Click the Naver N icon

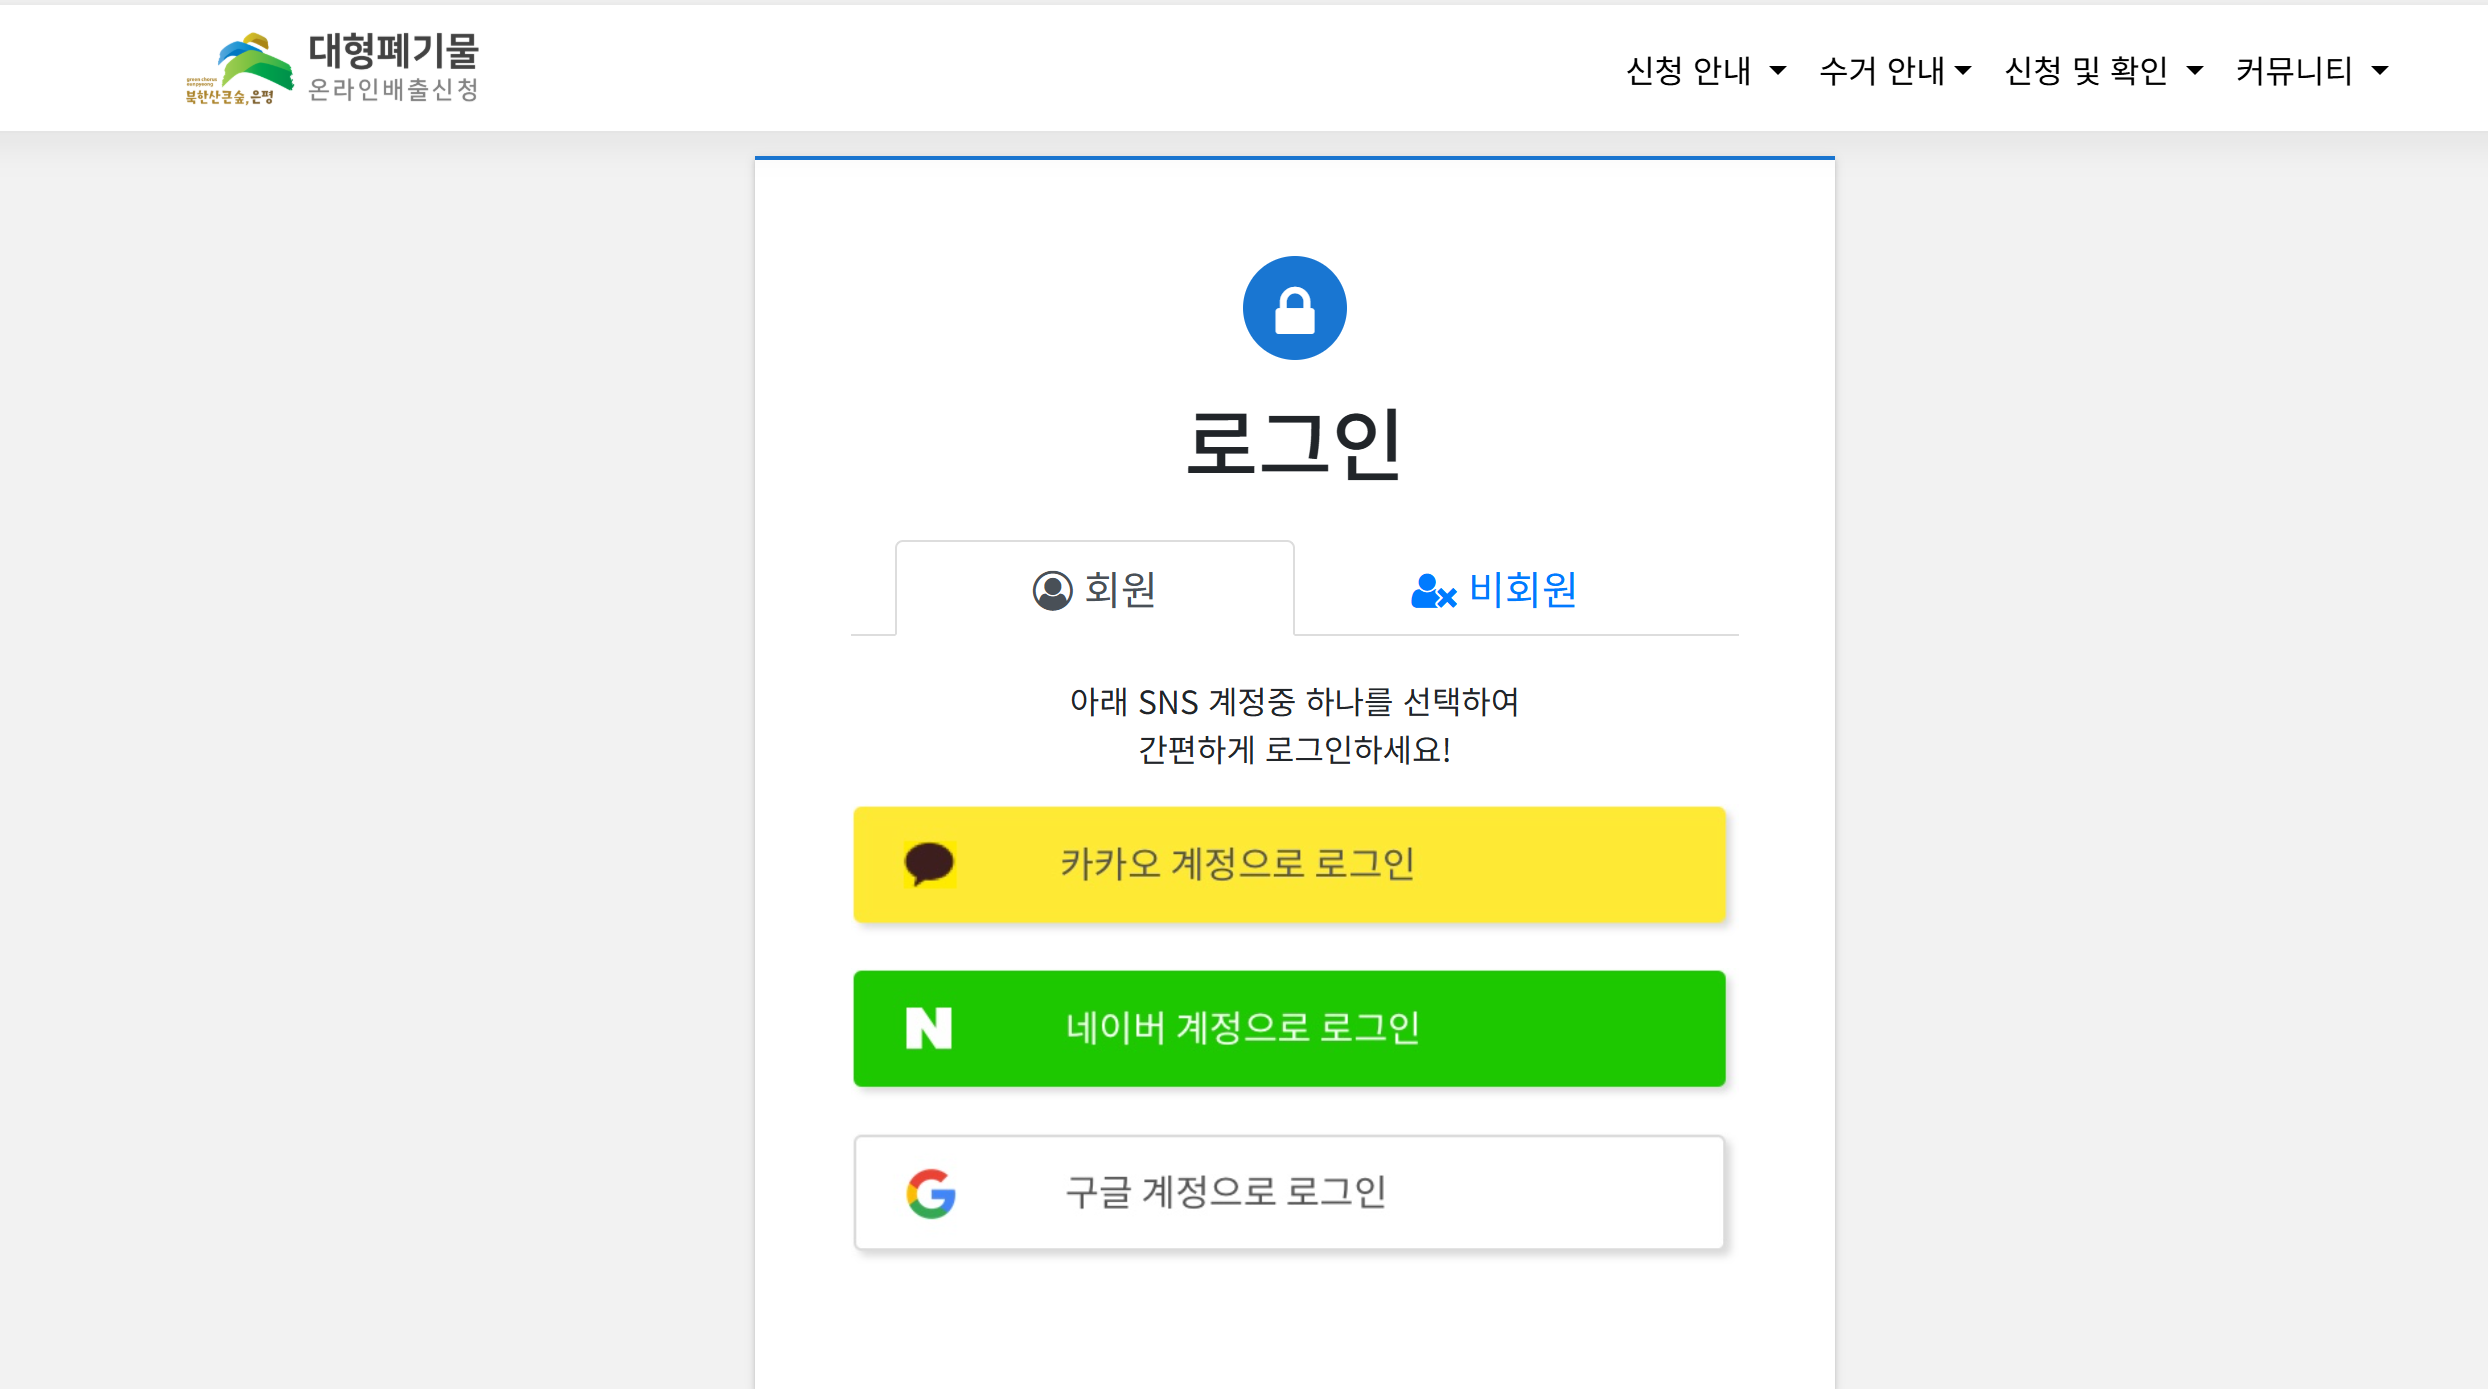pyautogui.click(x=929, y=1028)
